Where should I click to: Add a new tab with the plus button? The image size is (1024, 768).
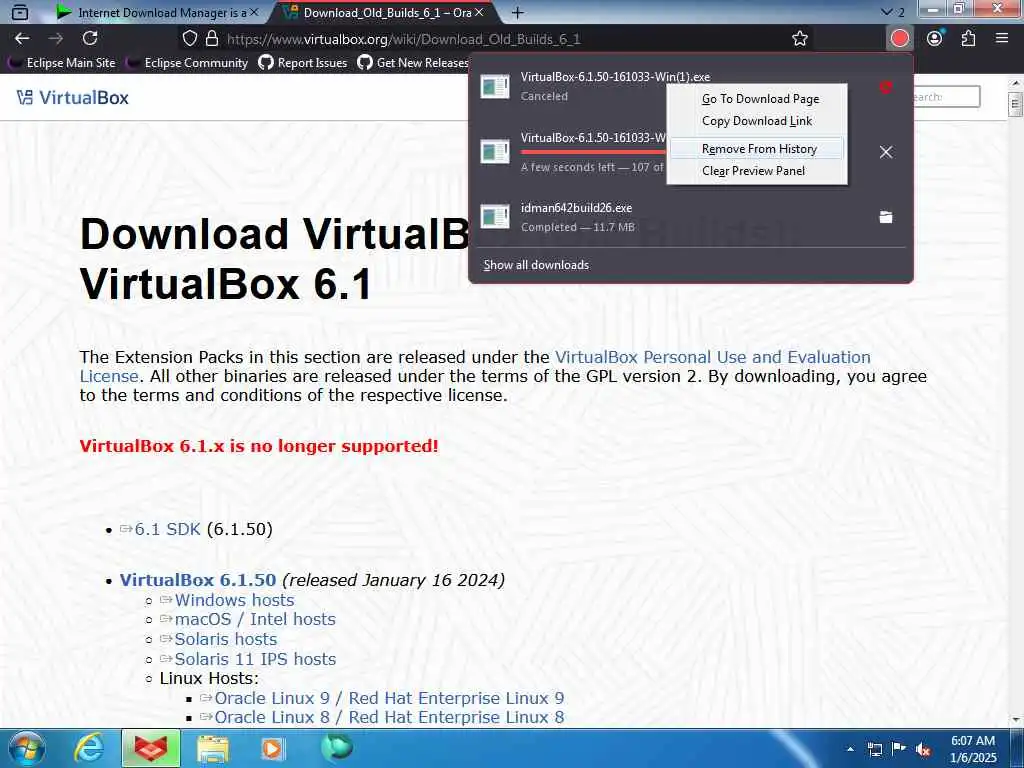pyautogui.click(x=517, y=12)
